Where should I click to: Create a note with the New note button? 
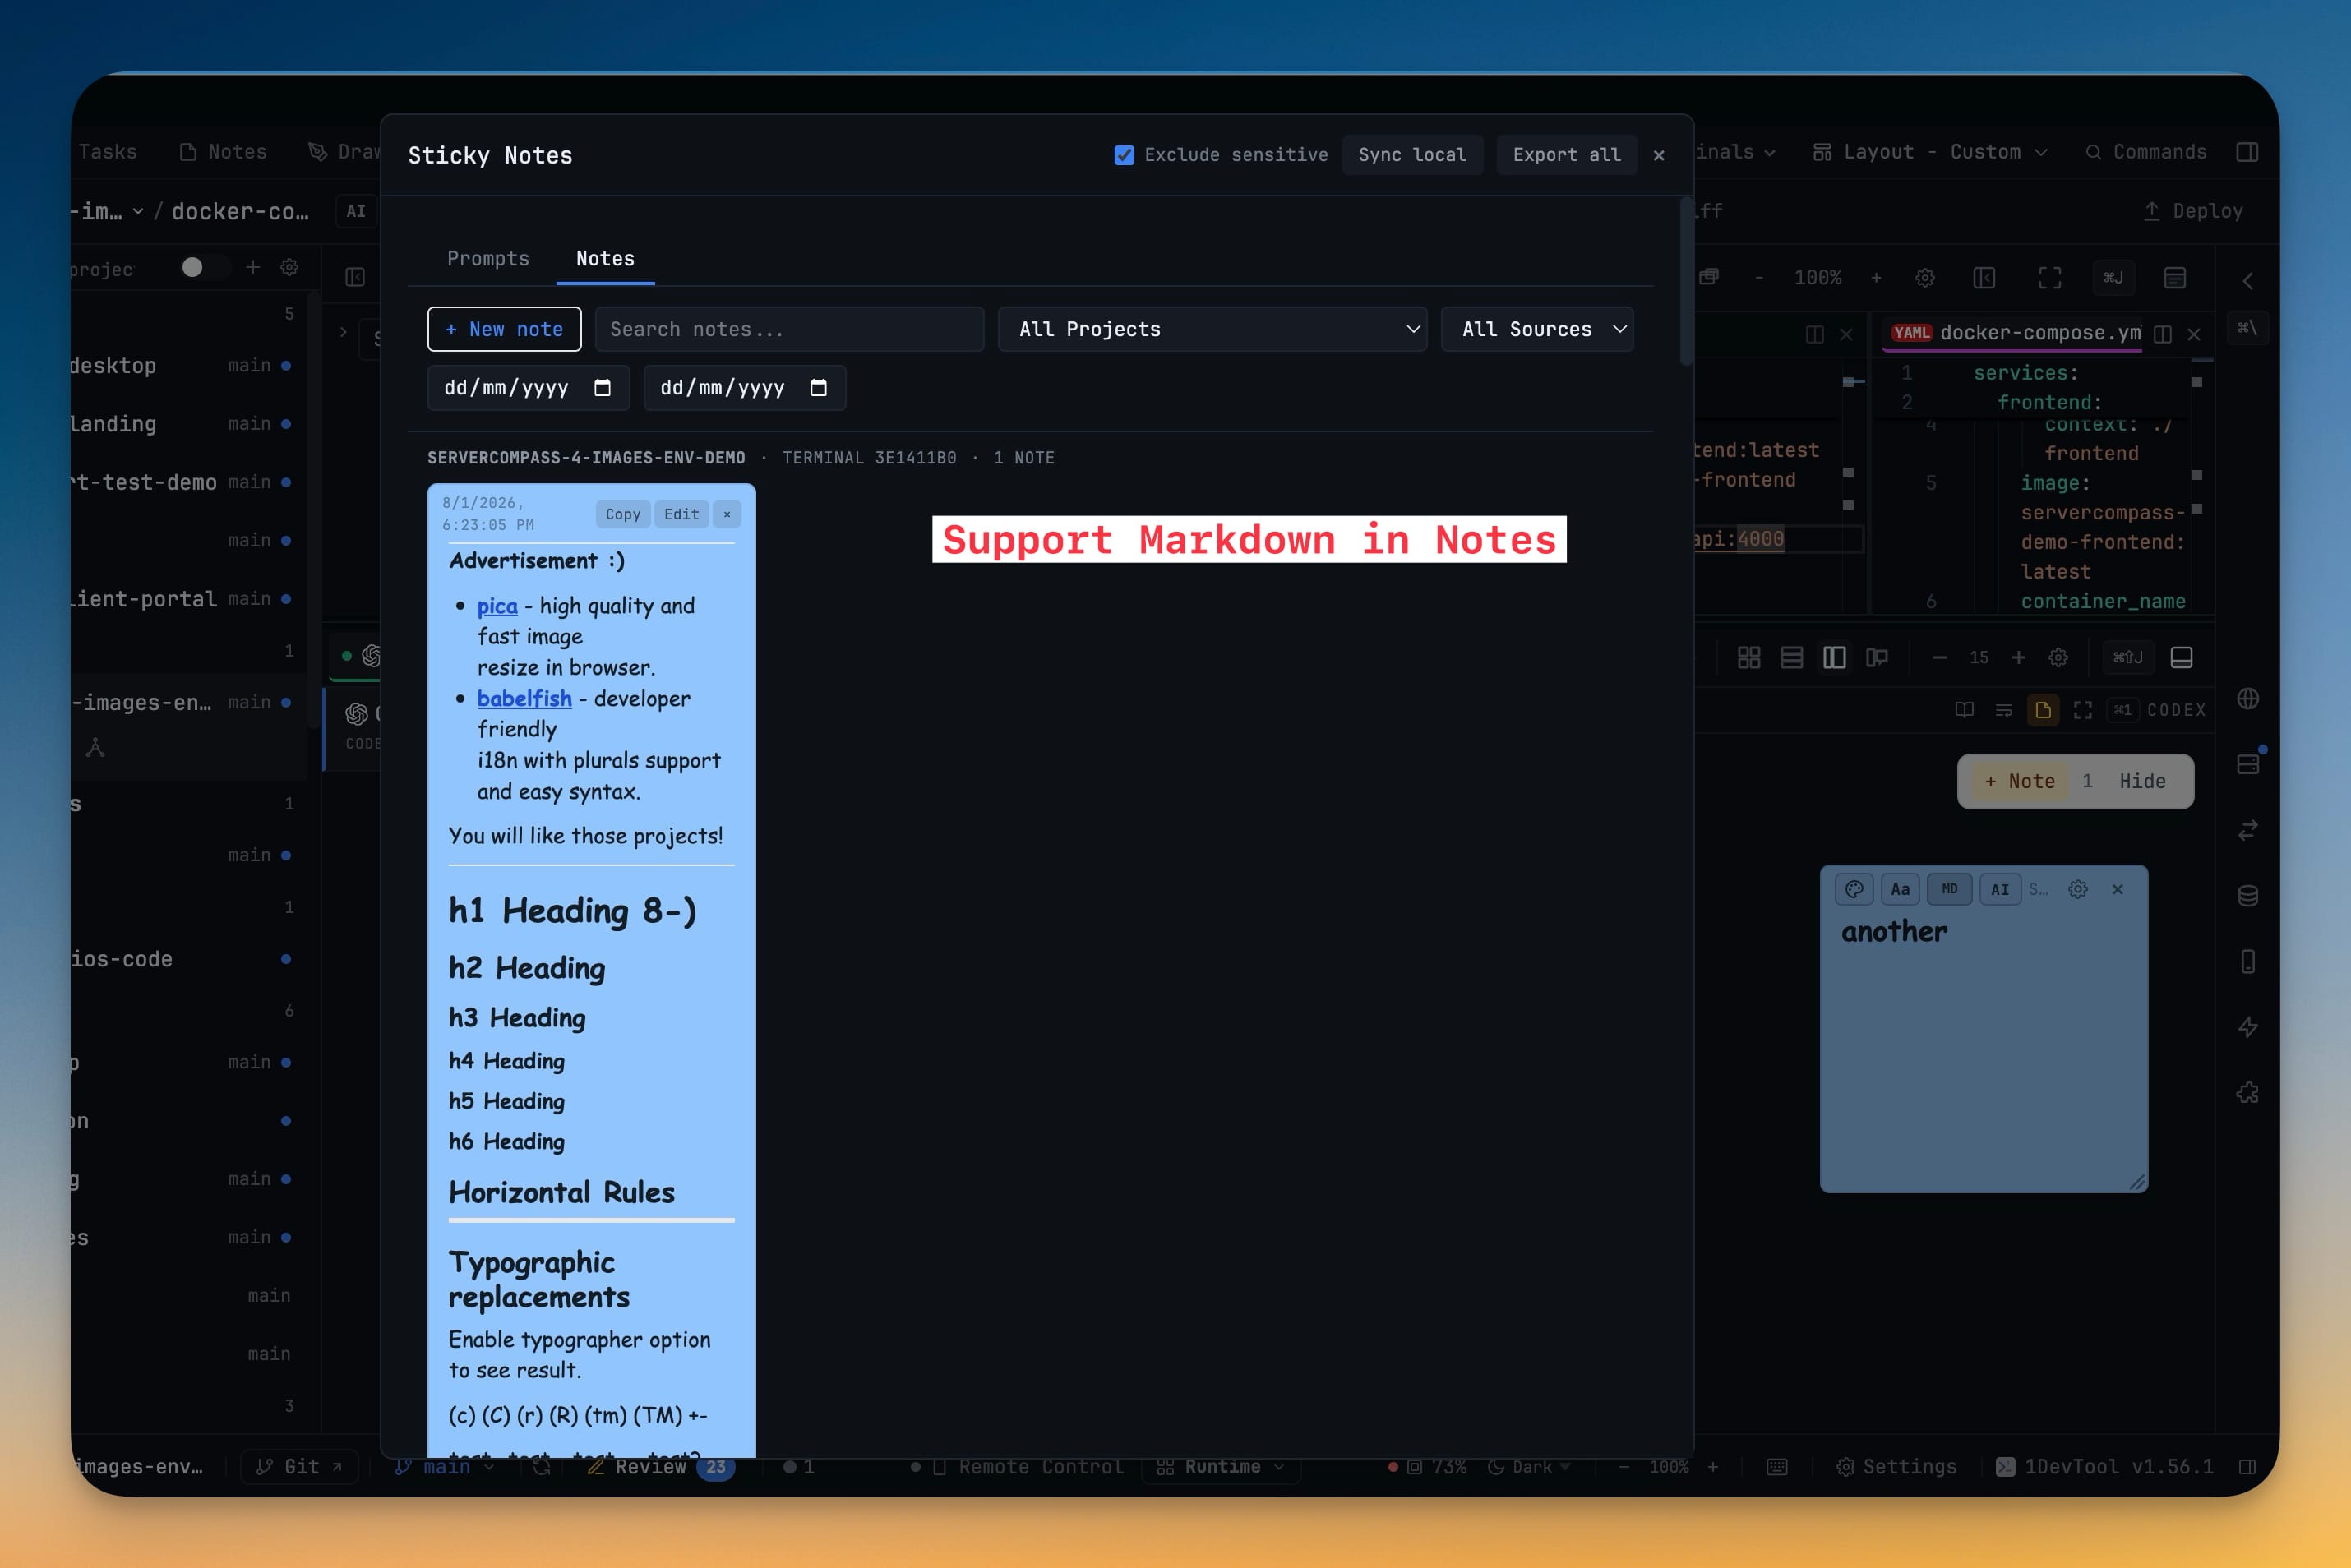(x=504, y=329)
